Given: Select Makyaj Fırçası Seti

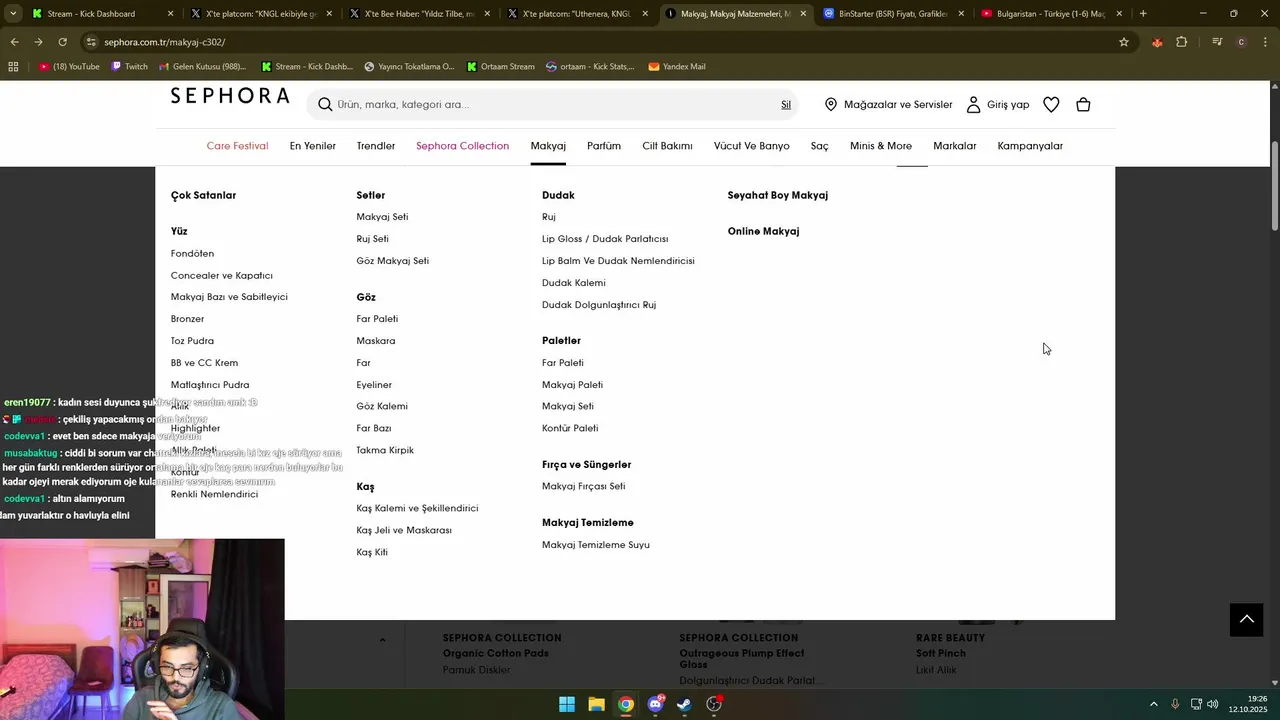Looking at the screenshot, I should click(x=583, y=486).
